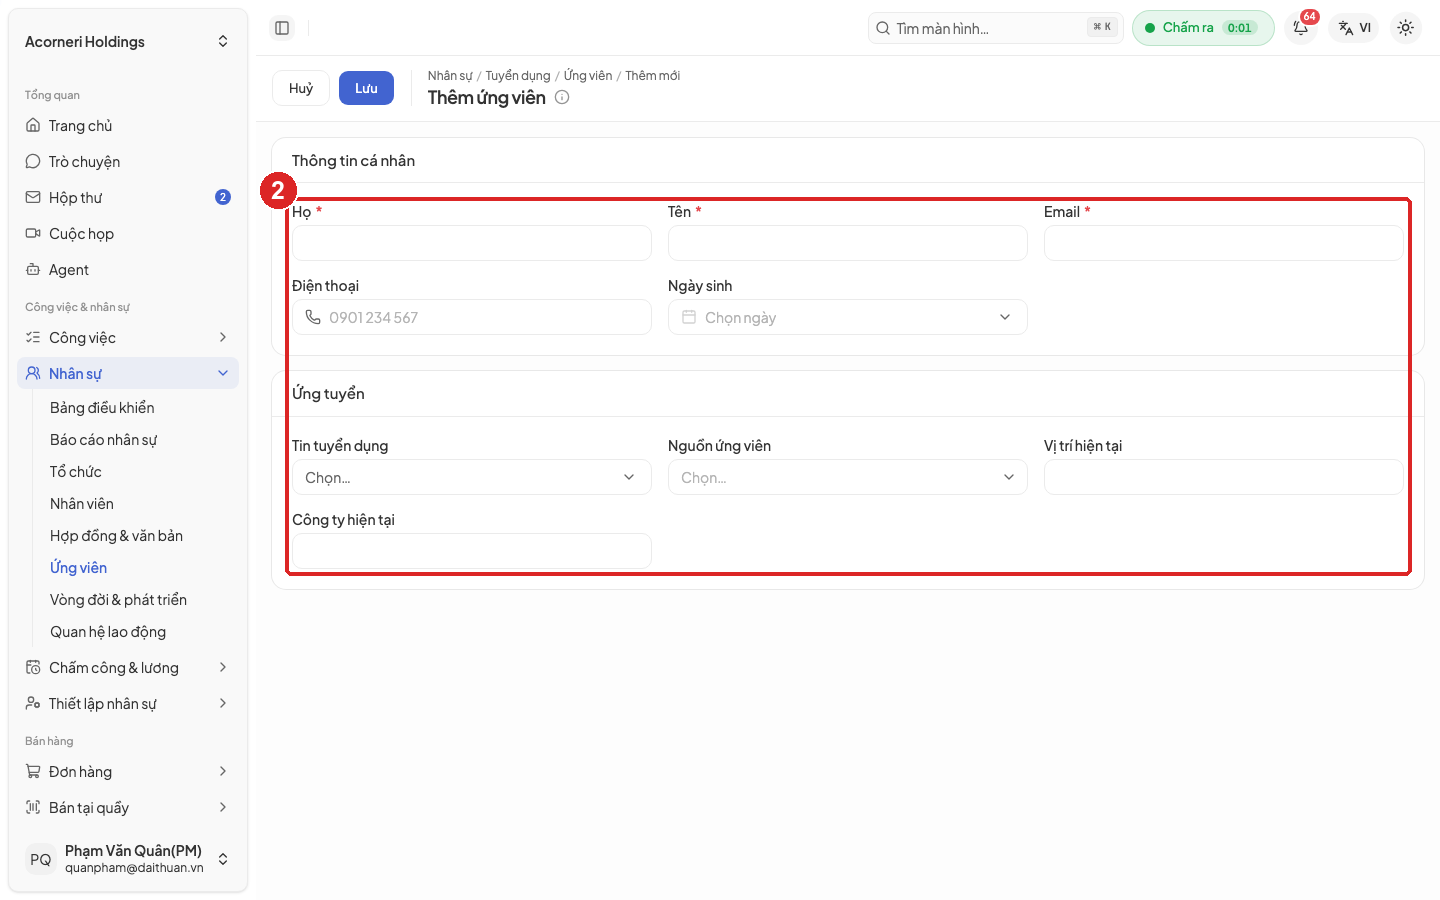Click the Điện thoại phone field
The height and width of the screenshot is (900, 1440).
472,317
